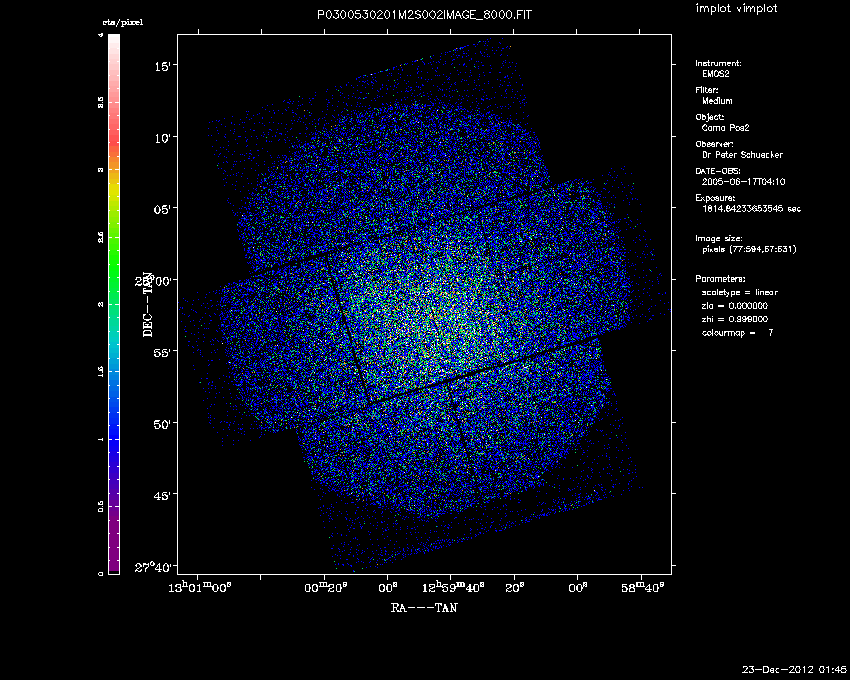Viewport: 850px width, 680px height.
Task: Click the 'colourmap = 7' parameter
Action: point(738,331)
